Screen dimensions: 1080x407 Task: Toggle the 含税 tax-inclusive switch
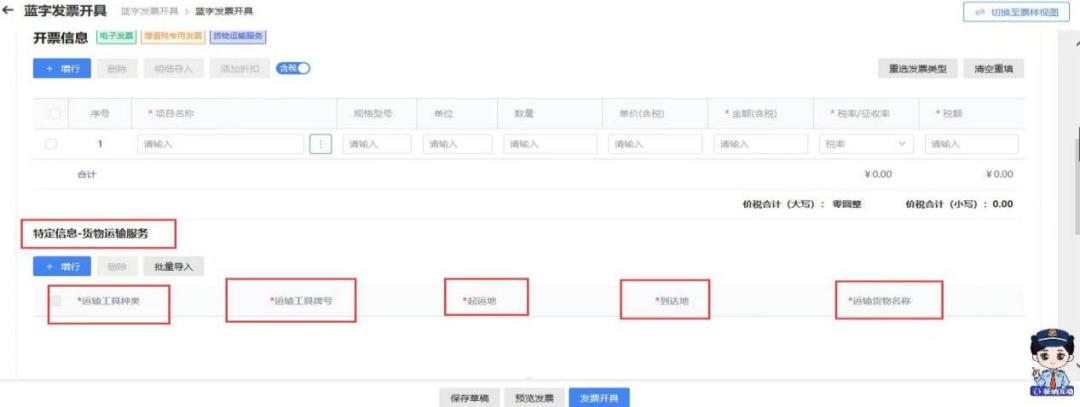pos(293,68)
